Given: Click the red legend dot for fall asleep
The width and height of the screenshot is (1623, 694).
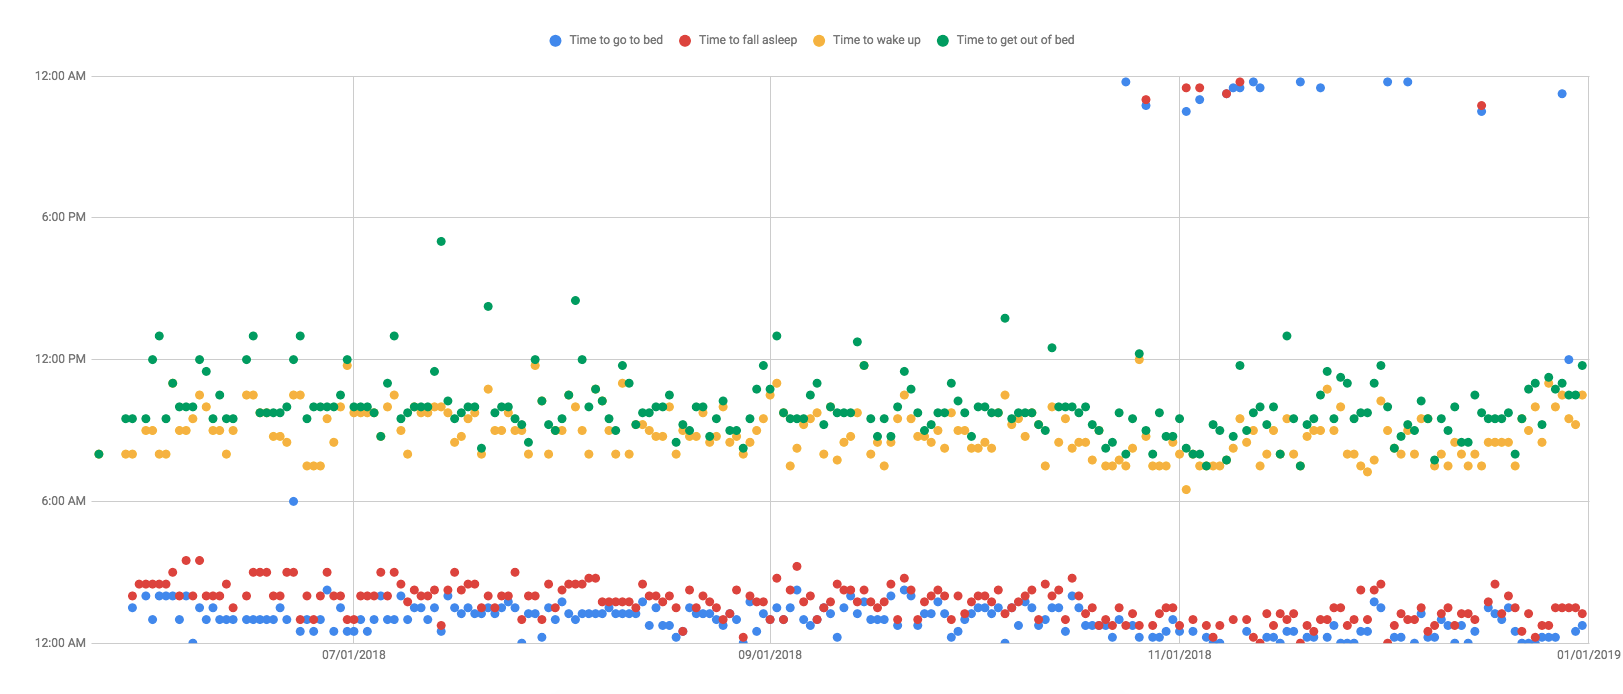Looking at the screenshot, I should click(x=685, y=41).
